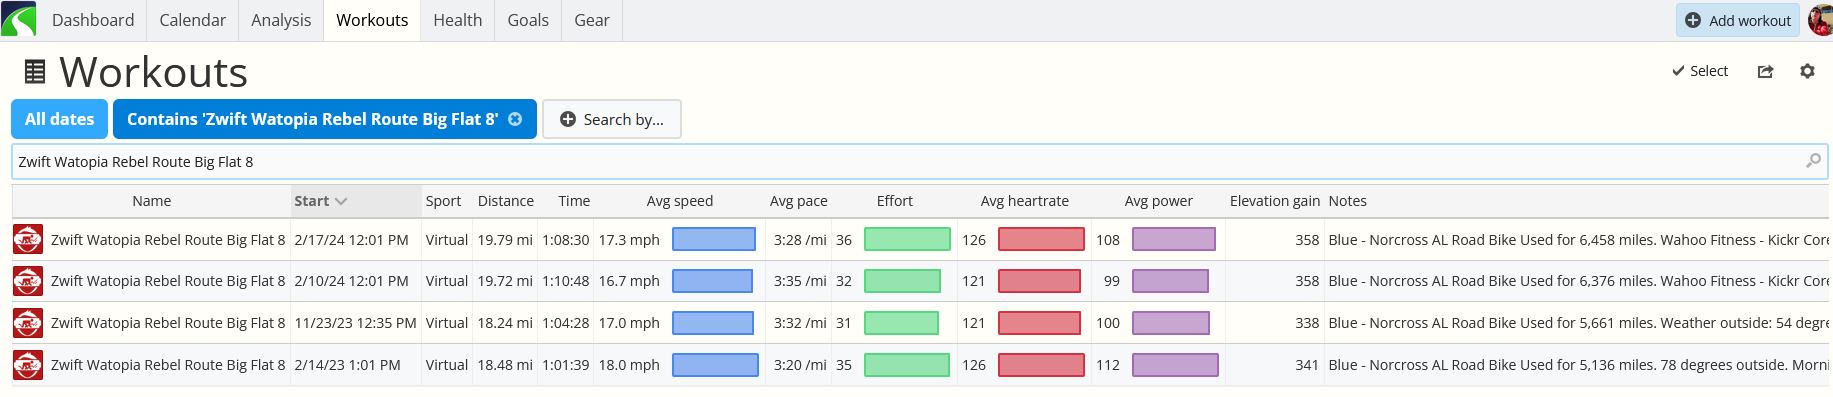Click the green SportTracks logo icon
Viewport: 1833px width, 397px height.
(x=19, y=19)
